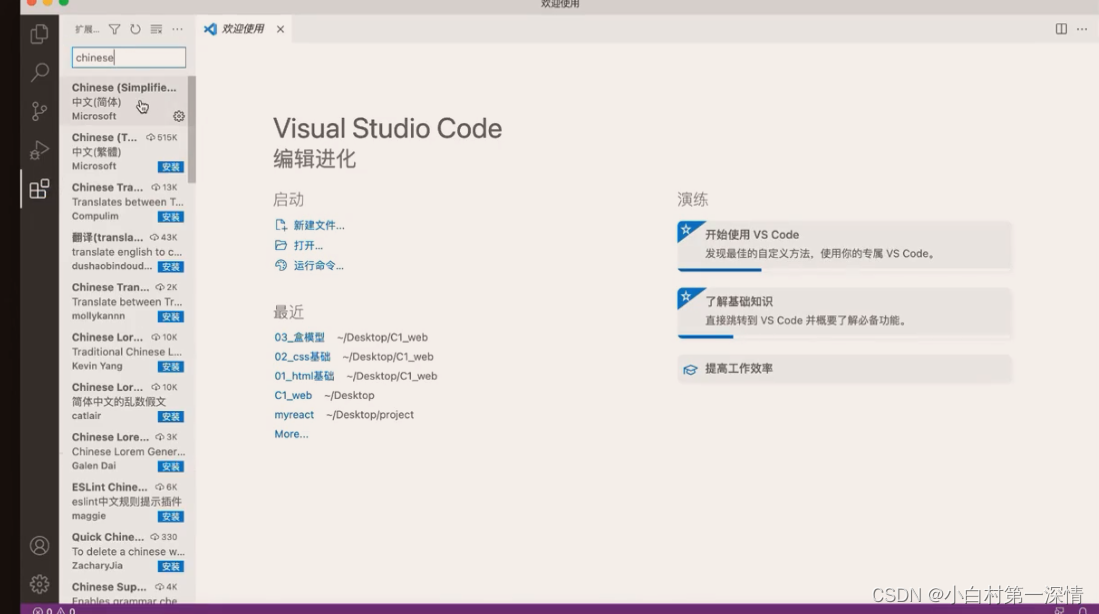The height and width of the screenshot is (614, 1099).
Task: Click 运行命令... link
Action: (x=319, y=266)
